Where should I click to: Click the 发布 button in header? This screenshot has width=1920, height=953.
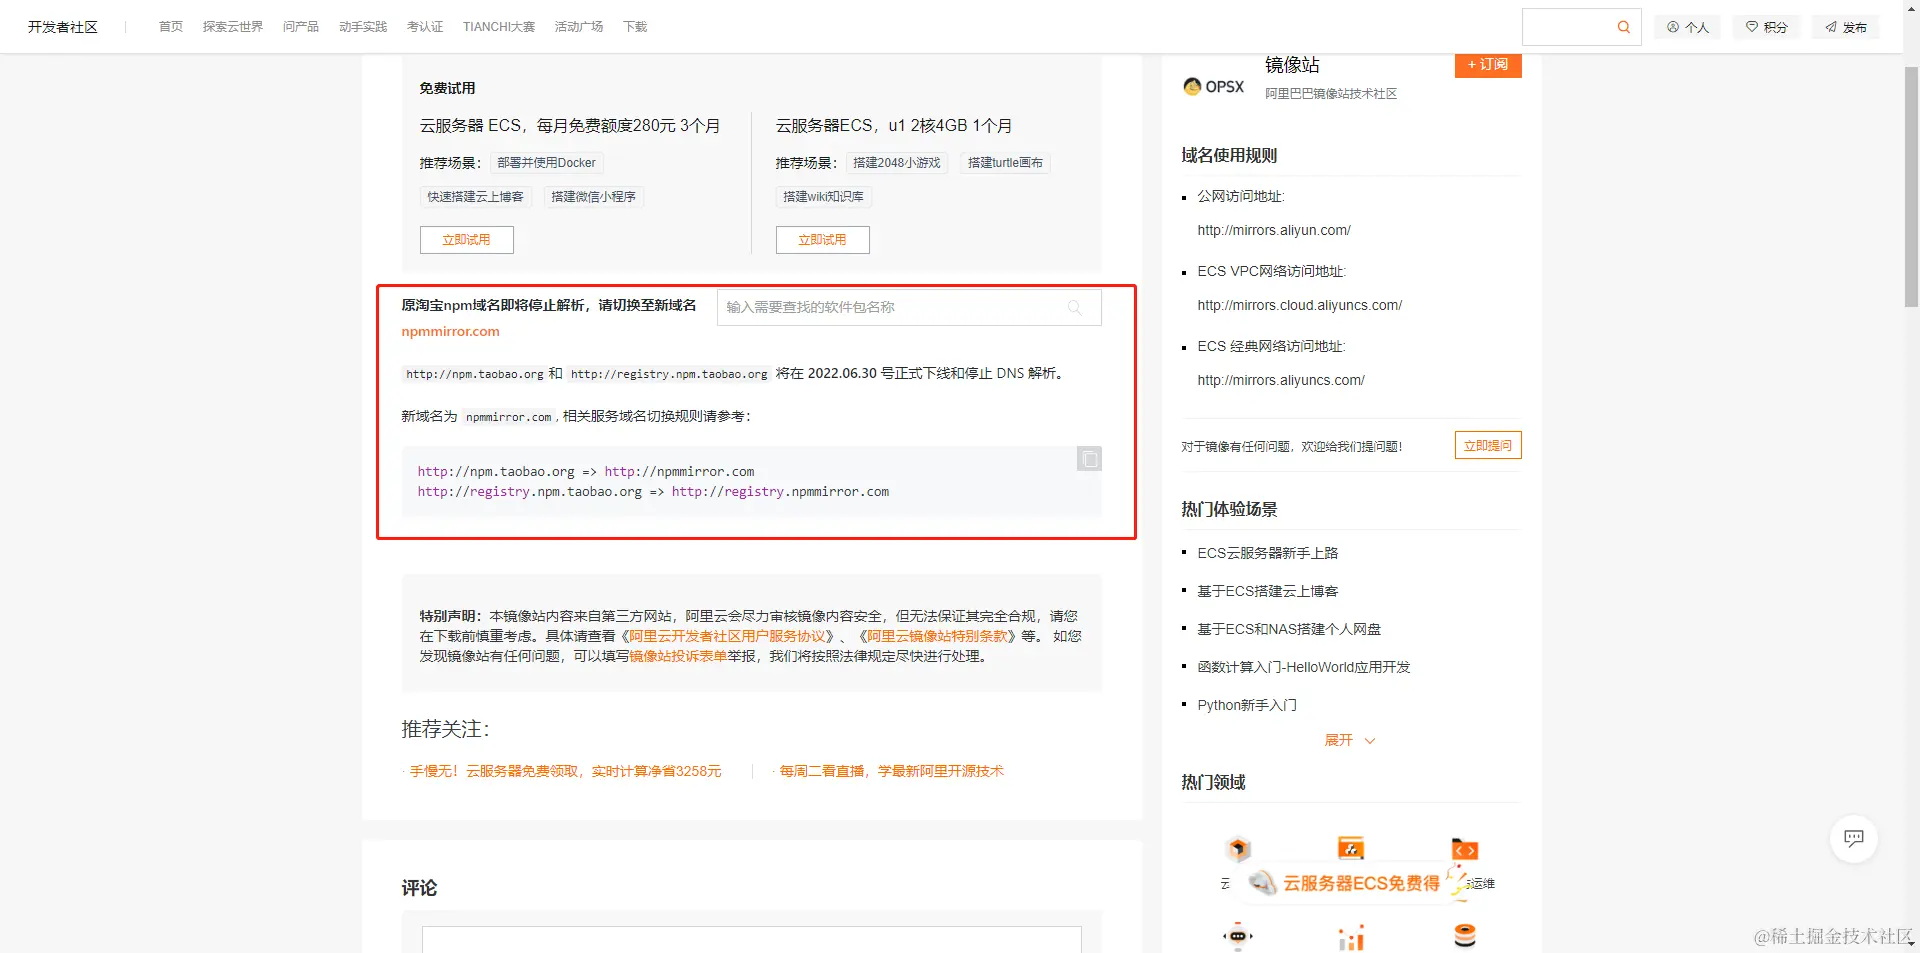[x=1846, y=27]
